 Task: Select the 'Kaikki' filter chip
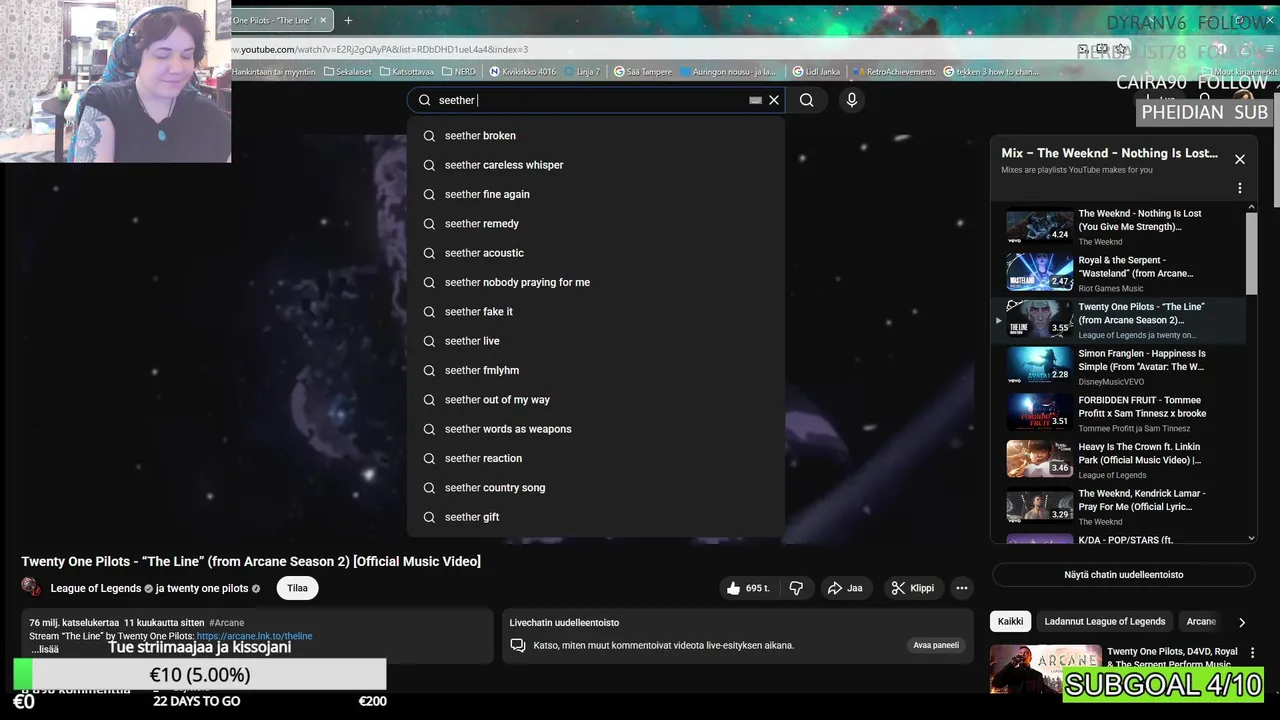click(x=1011, y=621)
